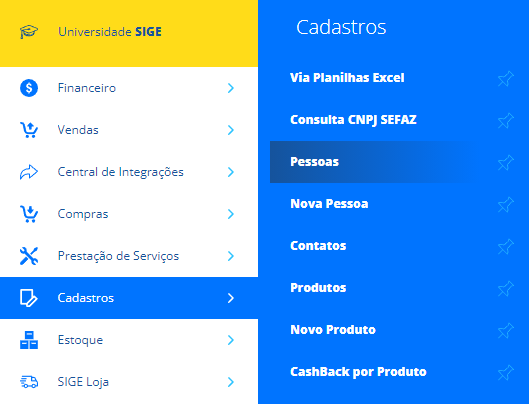Expand the Financeiro submenu chevron

click(231, 88)
